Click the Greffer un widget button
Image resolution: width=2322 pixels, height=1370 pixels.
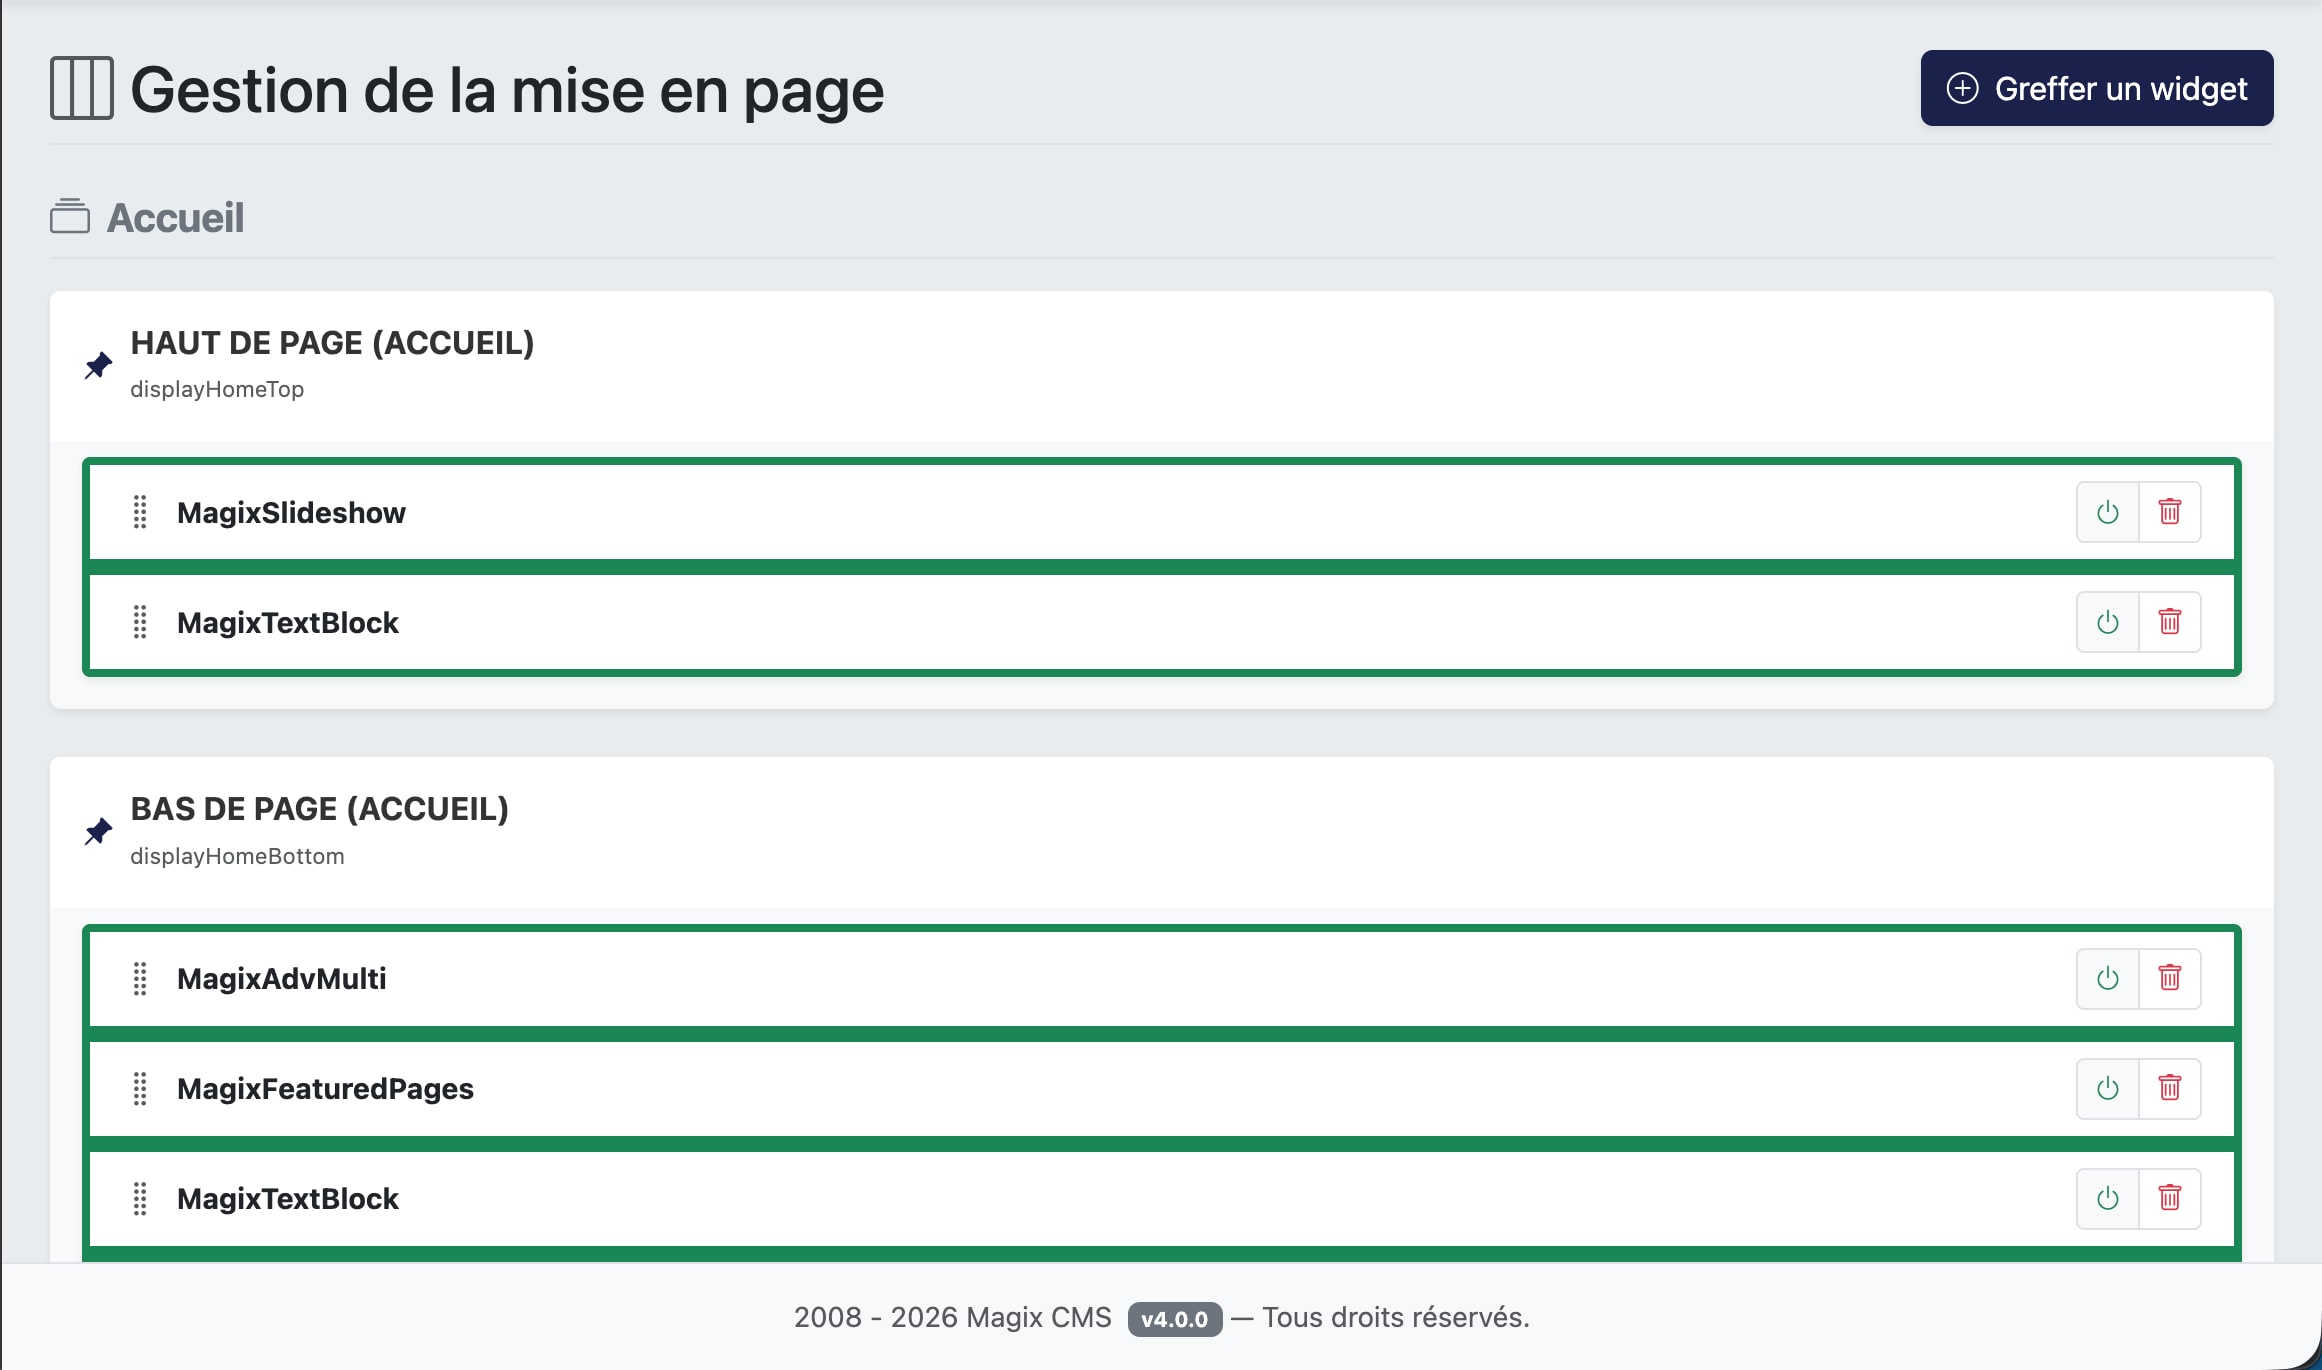coord(2096,88)
